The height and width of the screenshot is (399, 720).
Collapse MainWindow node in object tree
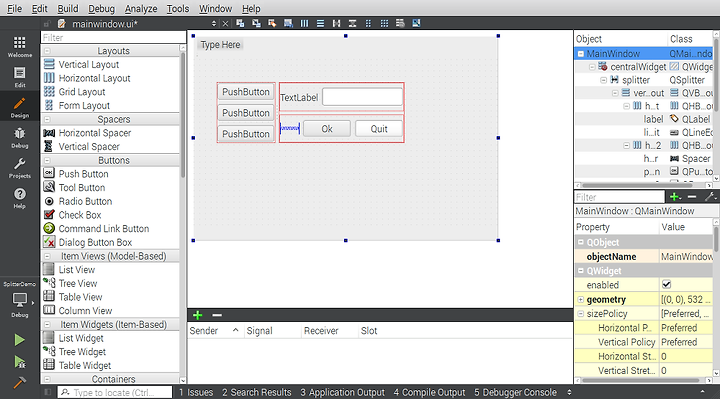(580, 54)
